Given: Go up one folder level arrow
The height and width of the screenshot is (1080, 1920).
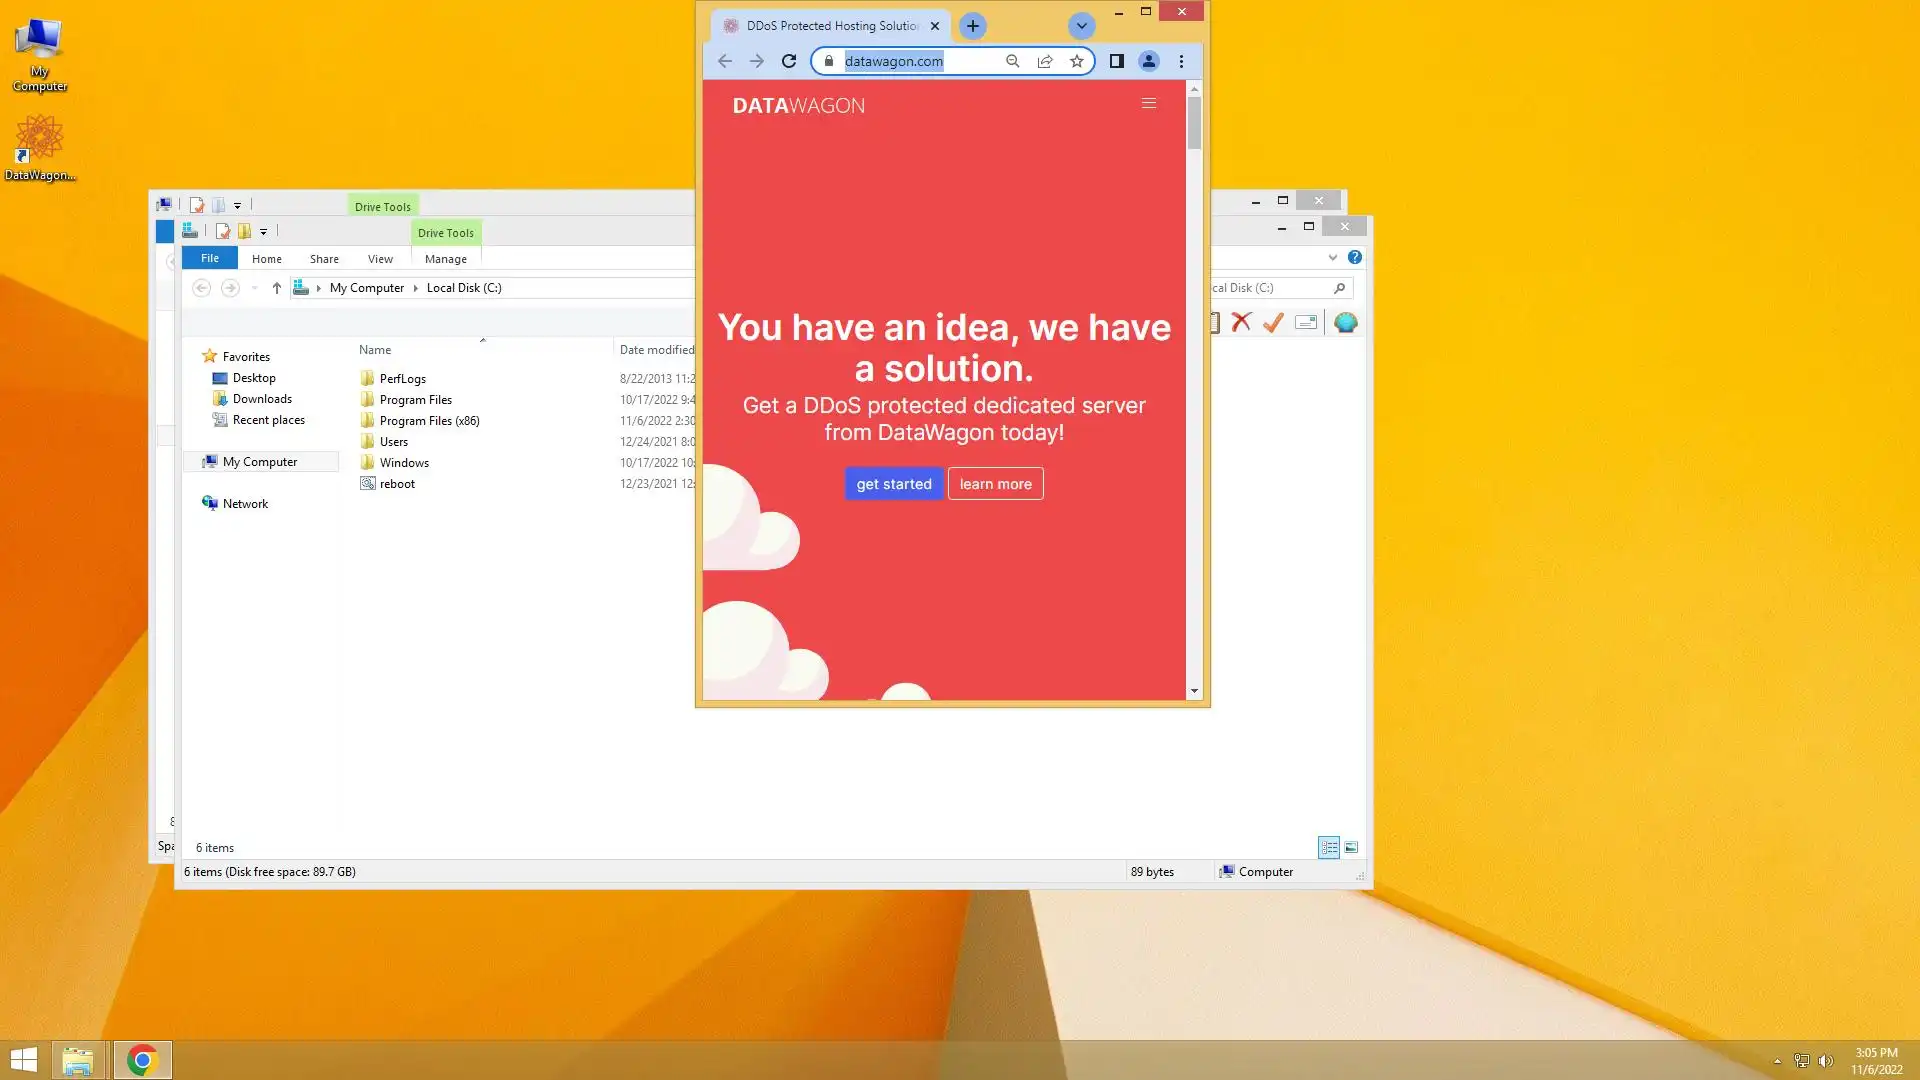Looking at the screenshot, I should [277, 288].
